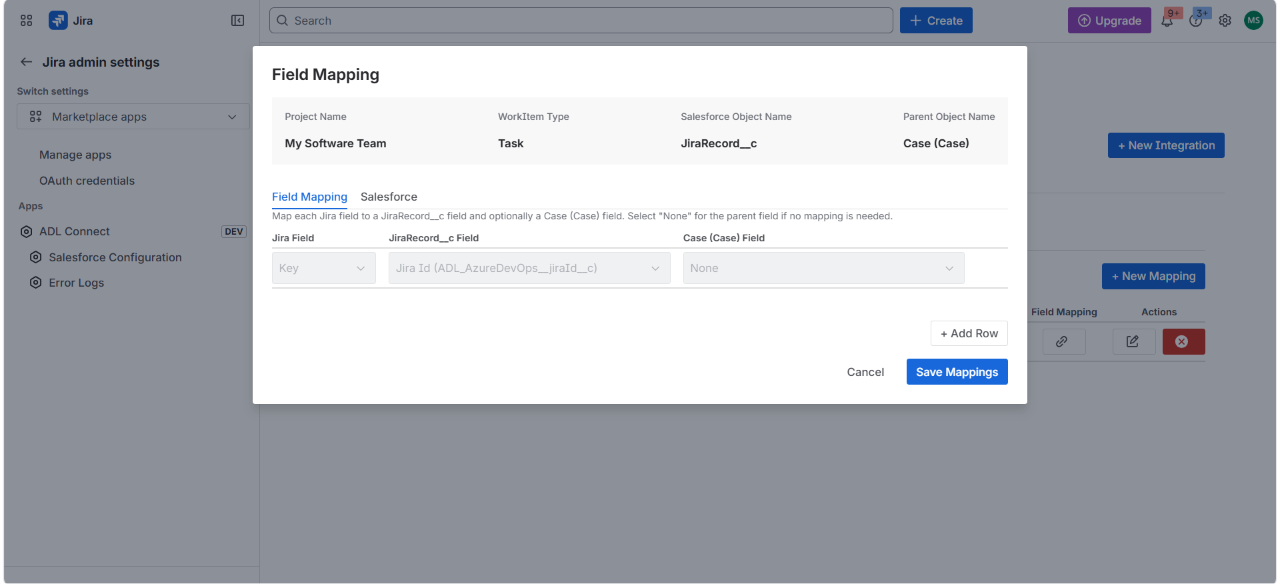Open the Jira Id JiraRecord__c Field dropdown
This screenshot has height=584, width=1280.
pos(530,268)
